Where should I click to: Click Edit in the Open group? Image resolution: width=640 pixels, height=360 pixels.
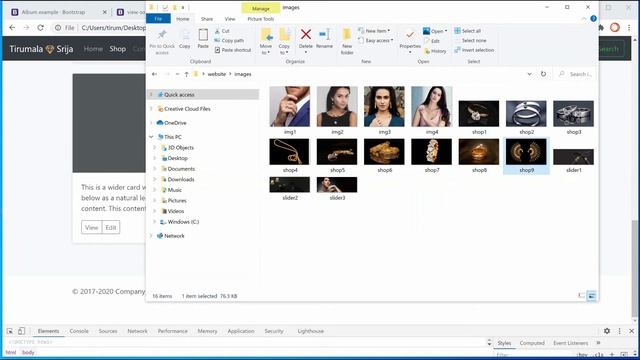[432, 41]
